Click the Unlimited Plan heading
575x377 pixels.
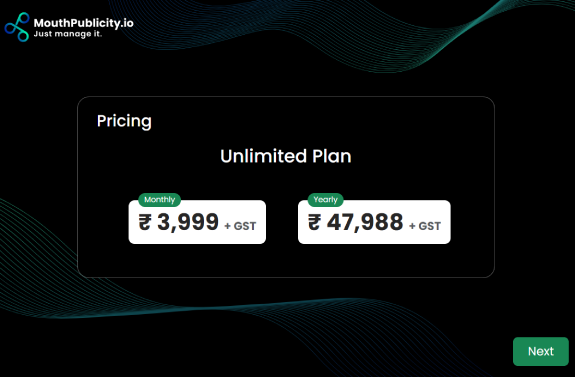(x=286, y=157)
